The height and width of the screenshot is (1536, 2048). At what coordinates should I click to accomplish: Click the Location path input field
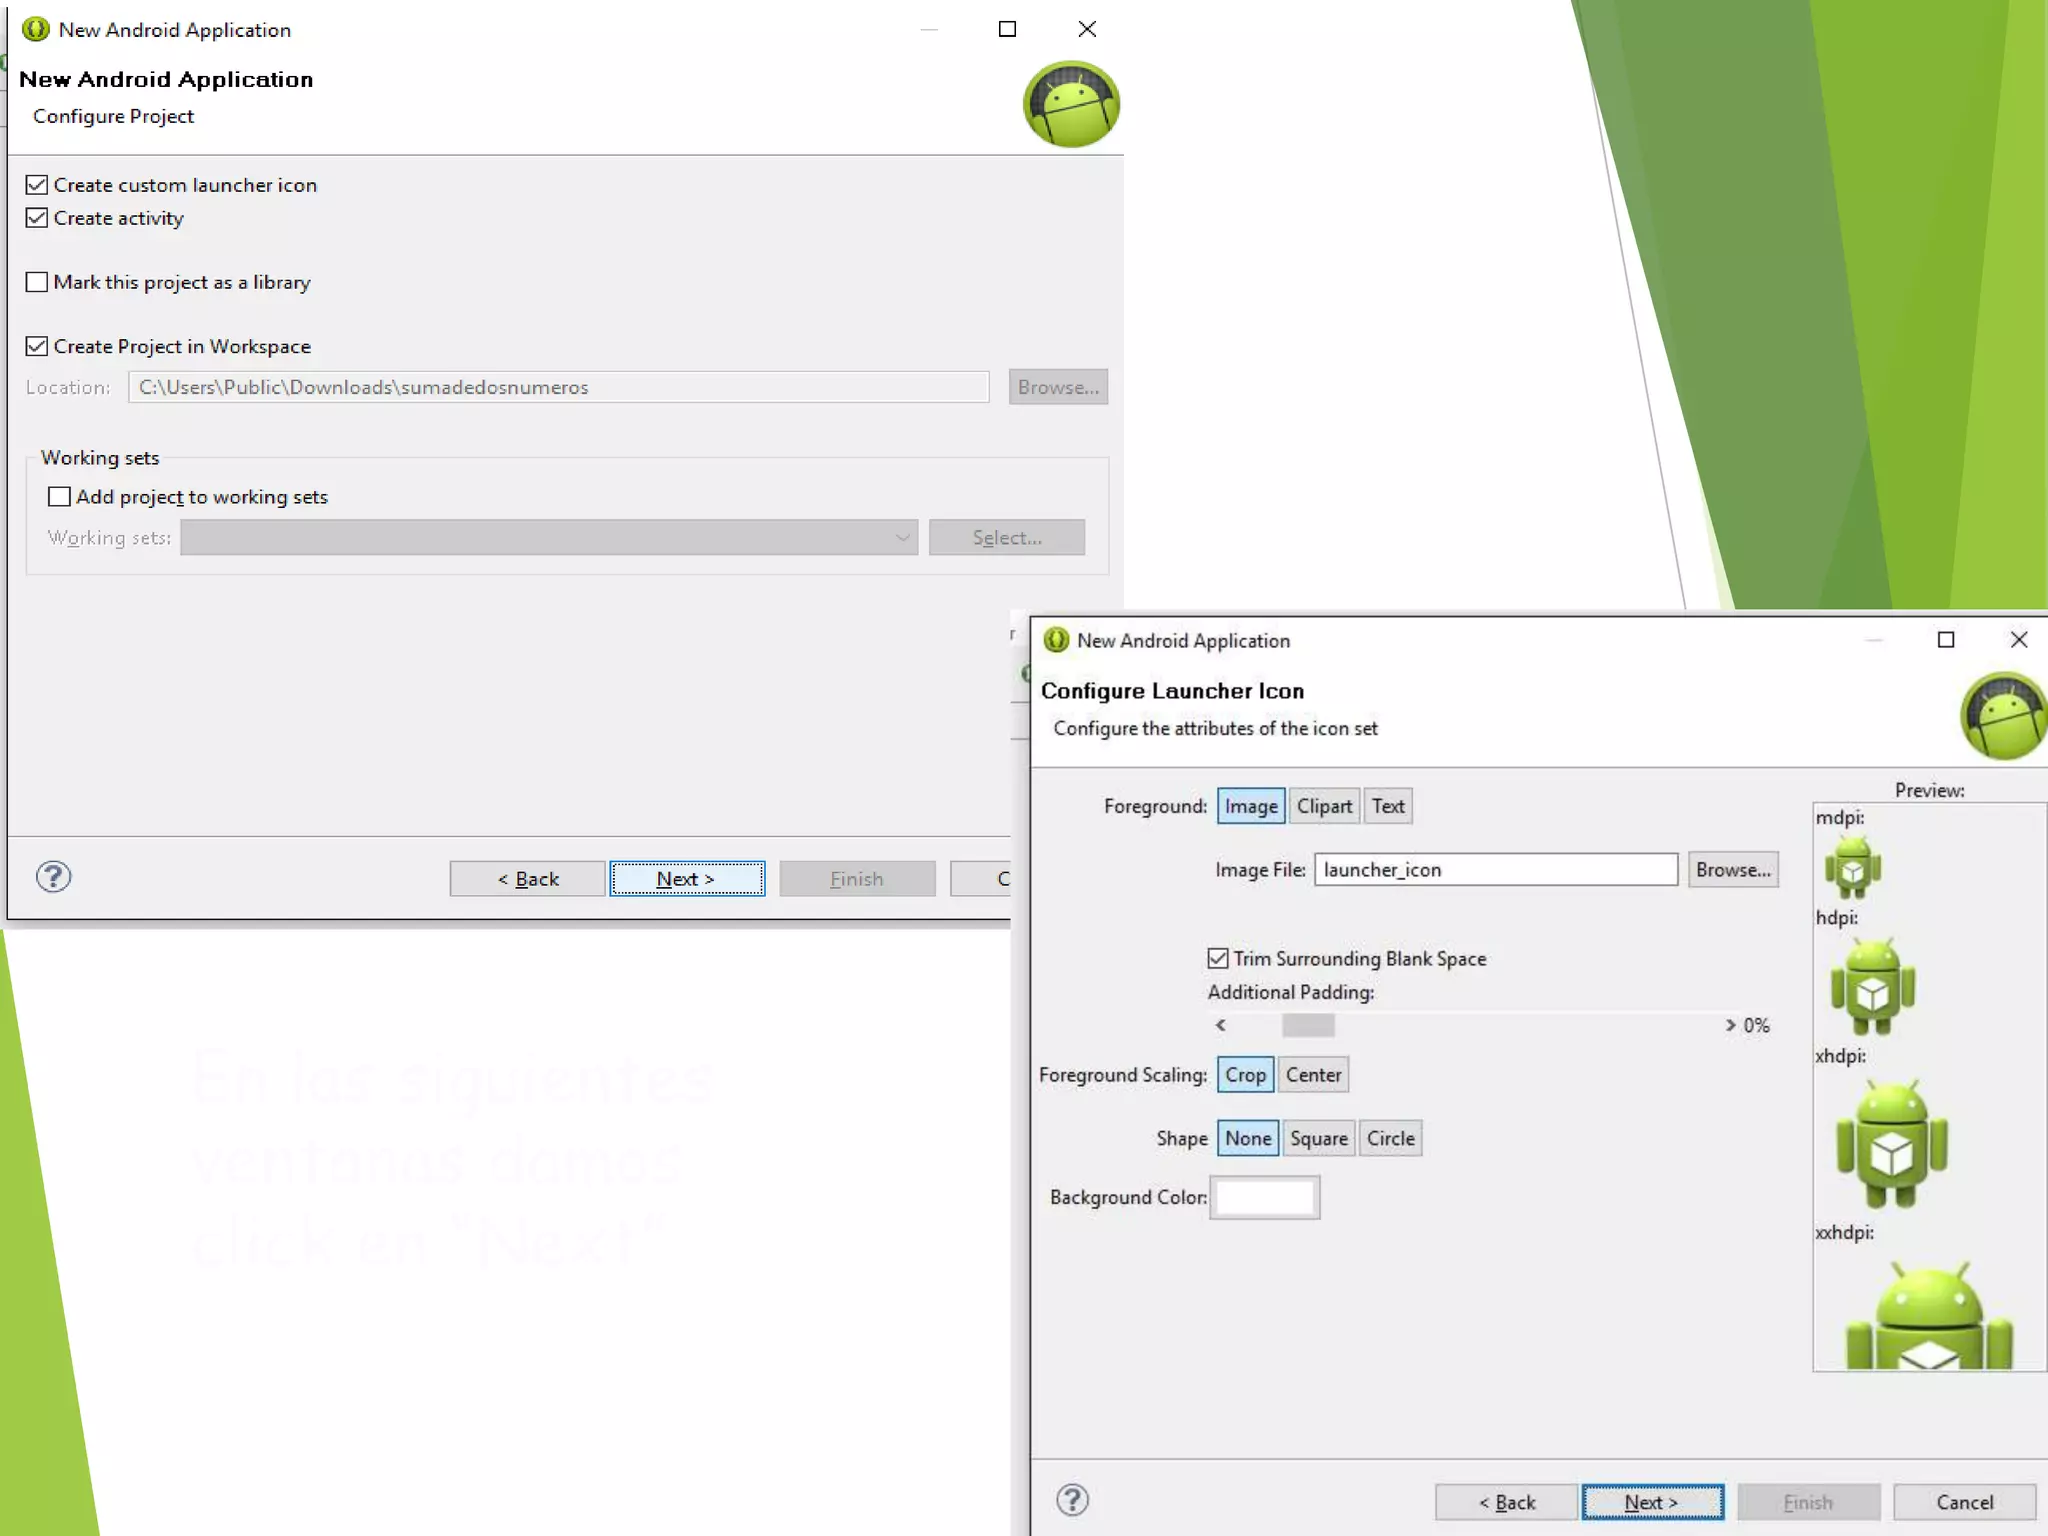click(x=559, y=387)
